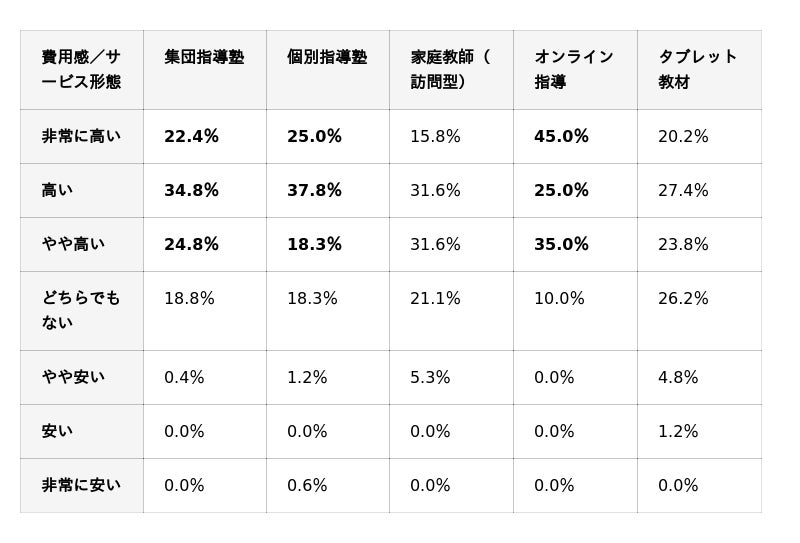Select the 0.6% cell in 非常に安い row
Image resolution: width=800 pixels, height=543 pixels.
pyautogui.click(x=307, y=486)
